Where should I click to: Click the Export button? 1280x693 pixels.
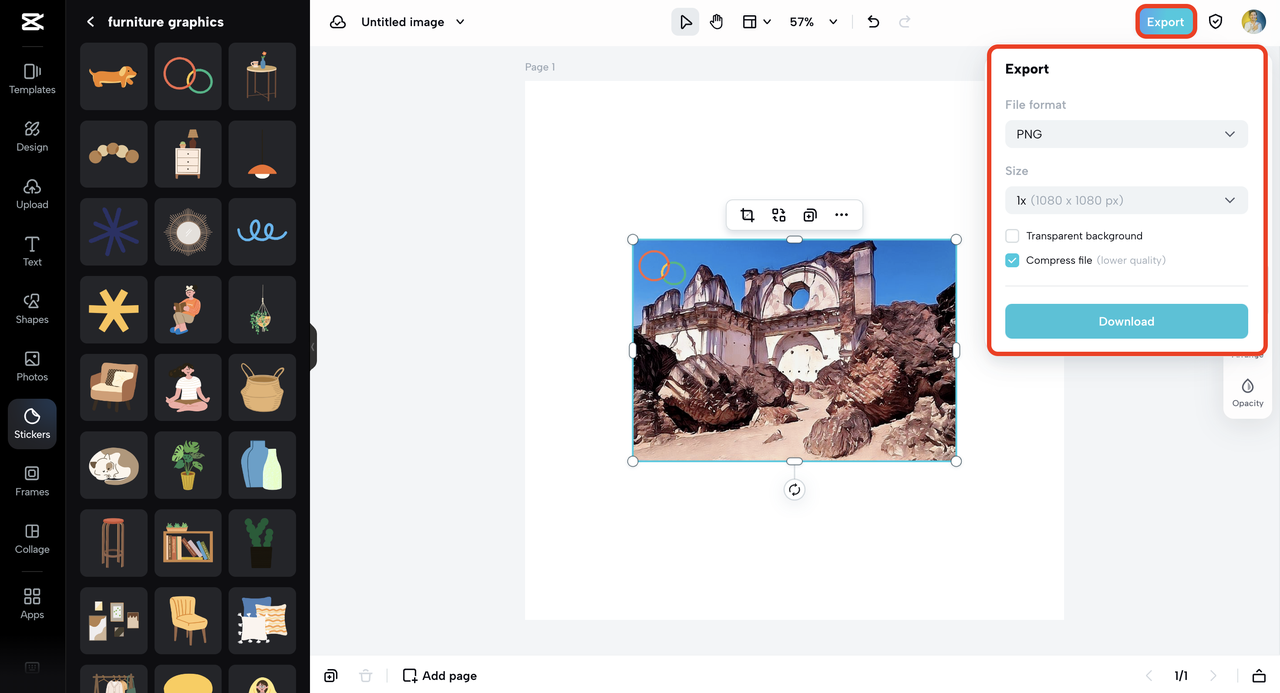tap(1165, 22)
